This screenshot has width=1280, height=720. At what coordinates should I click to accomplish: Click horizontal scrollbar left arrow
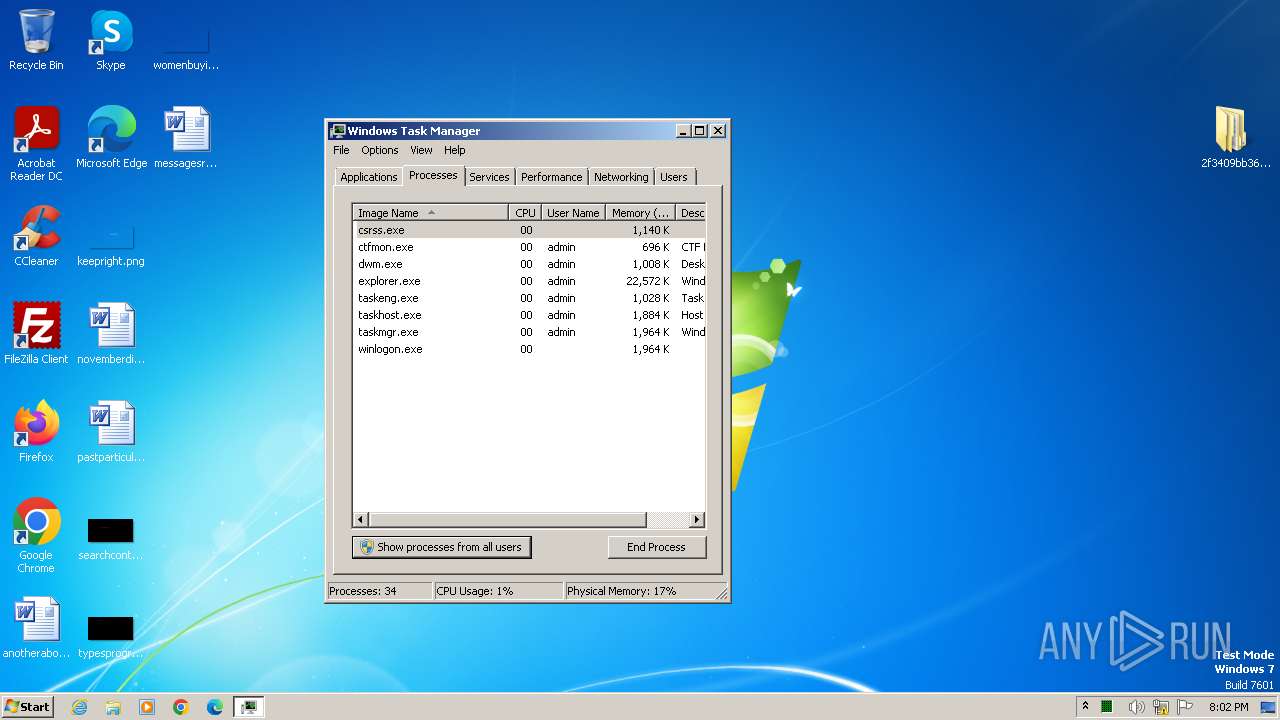pos(361,520)
